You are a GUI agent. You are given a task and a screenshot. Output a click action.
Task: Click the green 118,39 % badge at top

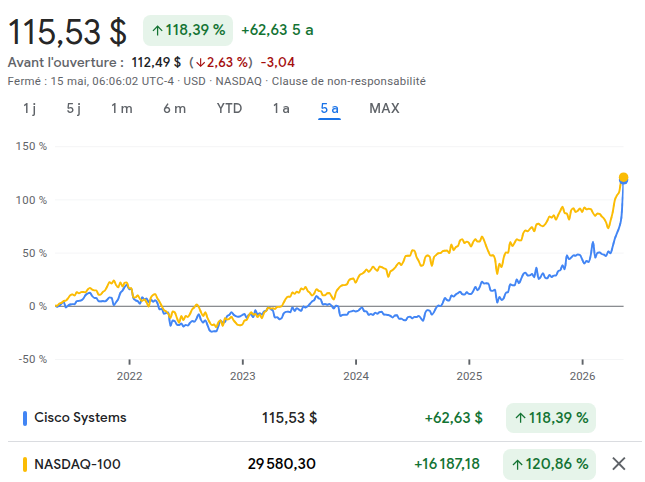[188, 30]
